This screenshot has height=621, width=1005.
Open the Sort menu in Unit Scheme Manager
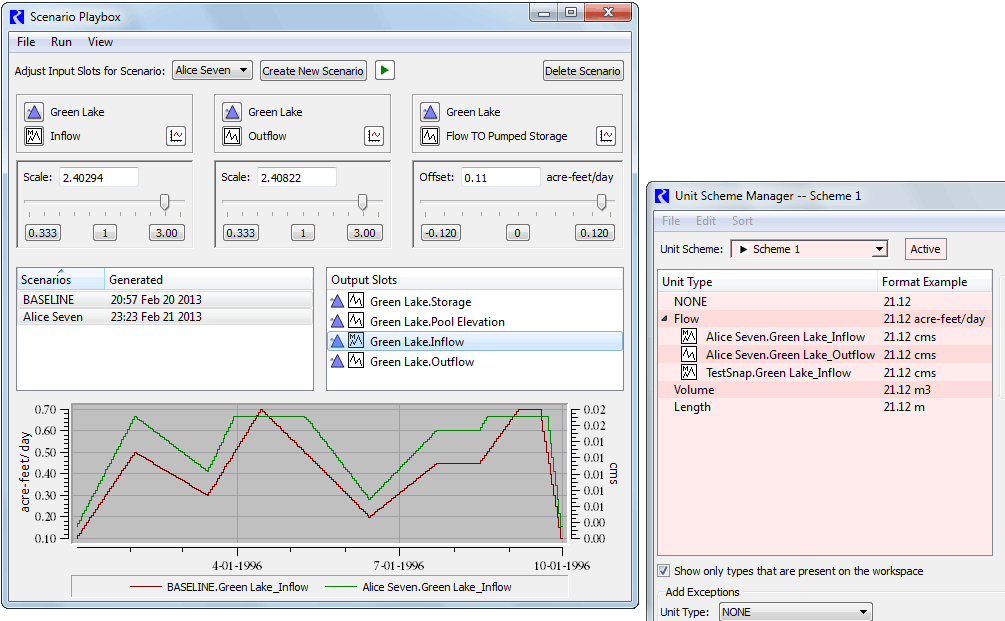pos(742,220)
